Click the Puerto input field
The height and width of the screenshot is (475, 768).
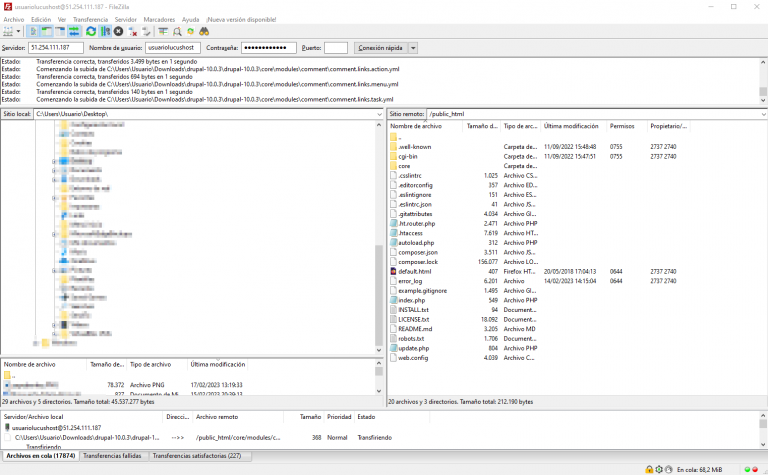pos(336,48)
